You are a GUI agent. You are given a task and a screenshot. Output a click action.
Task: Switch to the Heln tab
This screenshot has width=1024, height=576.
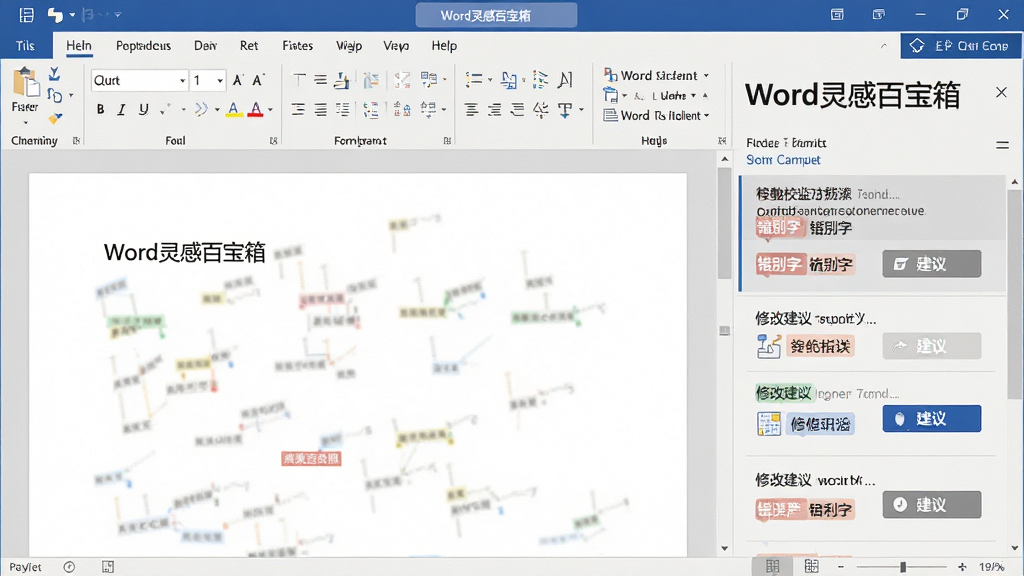coord(79,46)
